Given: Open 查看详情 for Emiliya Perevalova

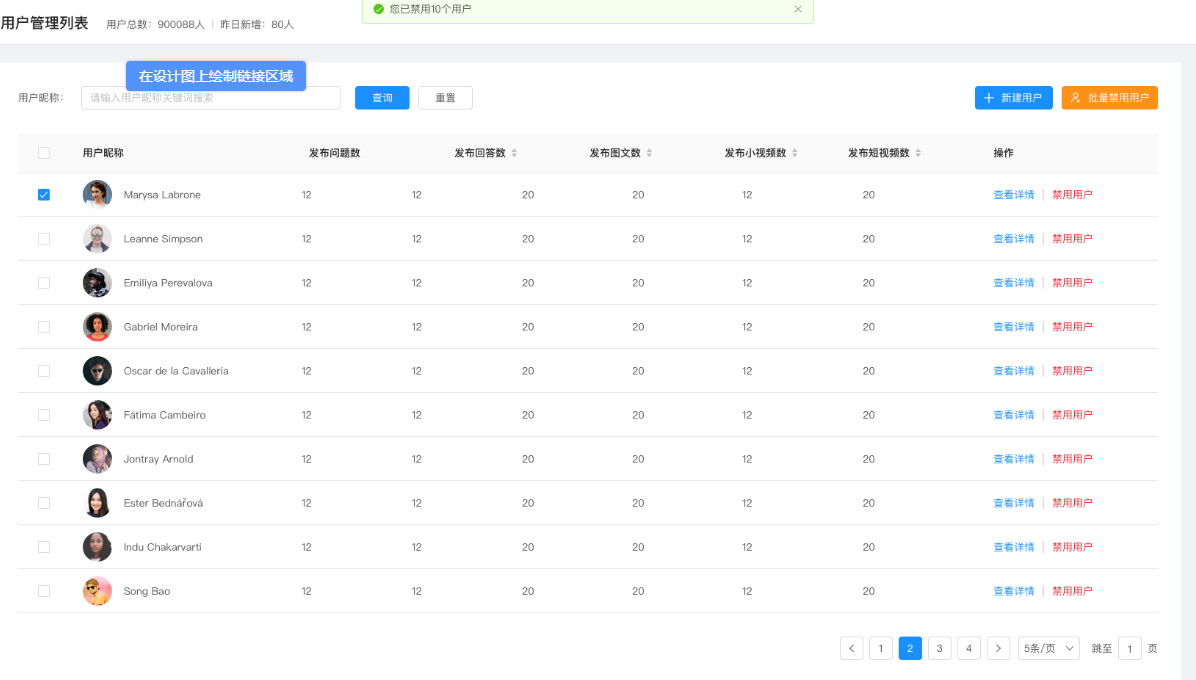Looking at the screenshot, I should (x=1014, y=283).
